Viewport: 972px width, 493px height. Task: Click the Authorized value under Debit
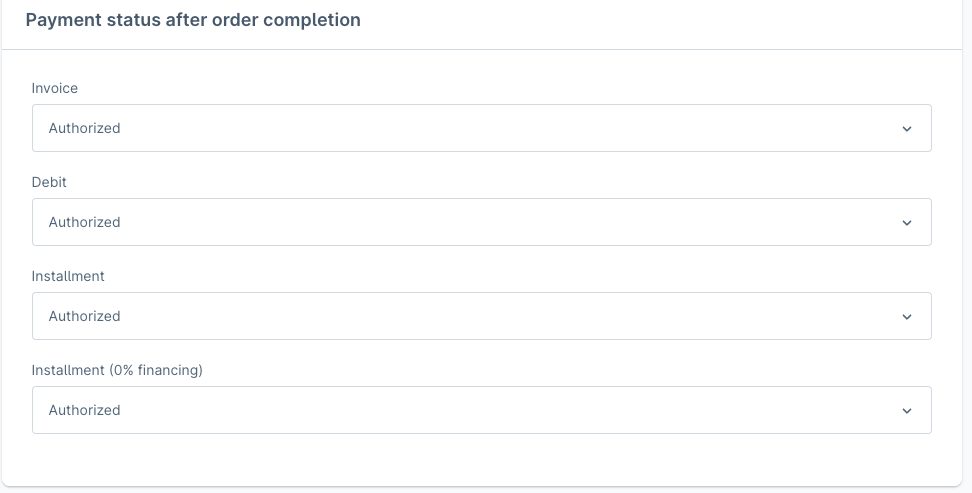(85, 222)
